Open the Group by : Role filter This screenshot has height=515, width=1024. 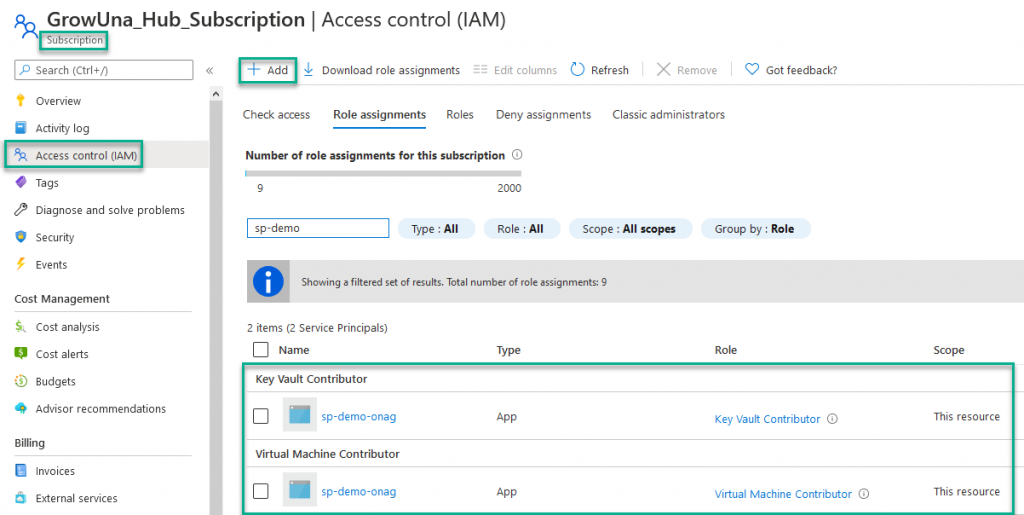(756, 229)
